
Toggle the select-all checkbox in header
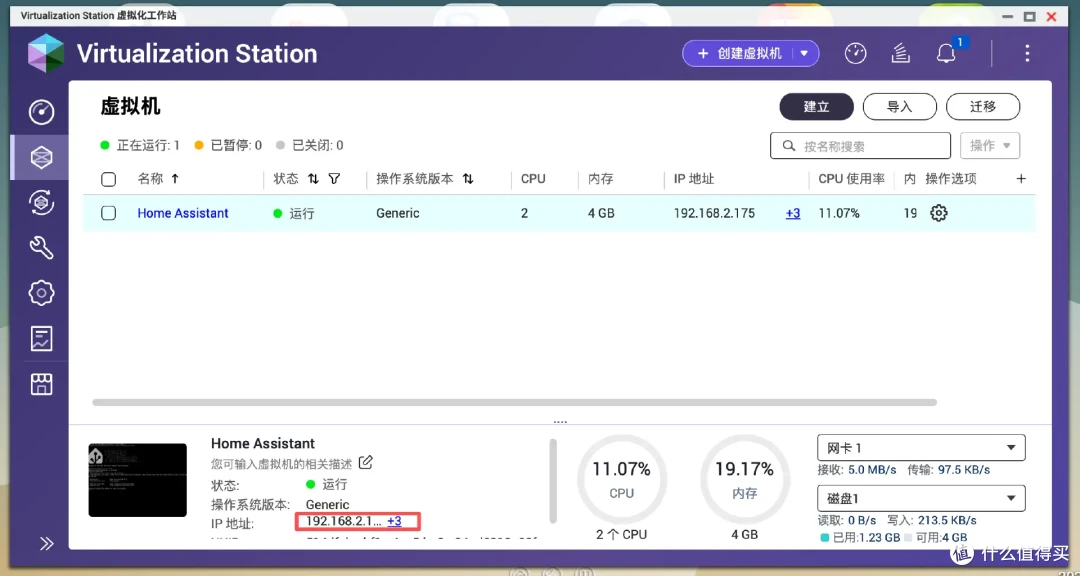[x=108, y=179]
